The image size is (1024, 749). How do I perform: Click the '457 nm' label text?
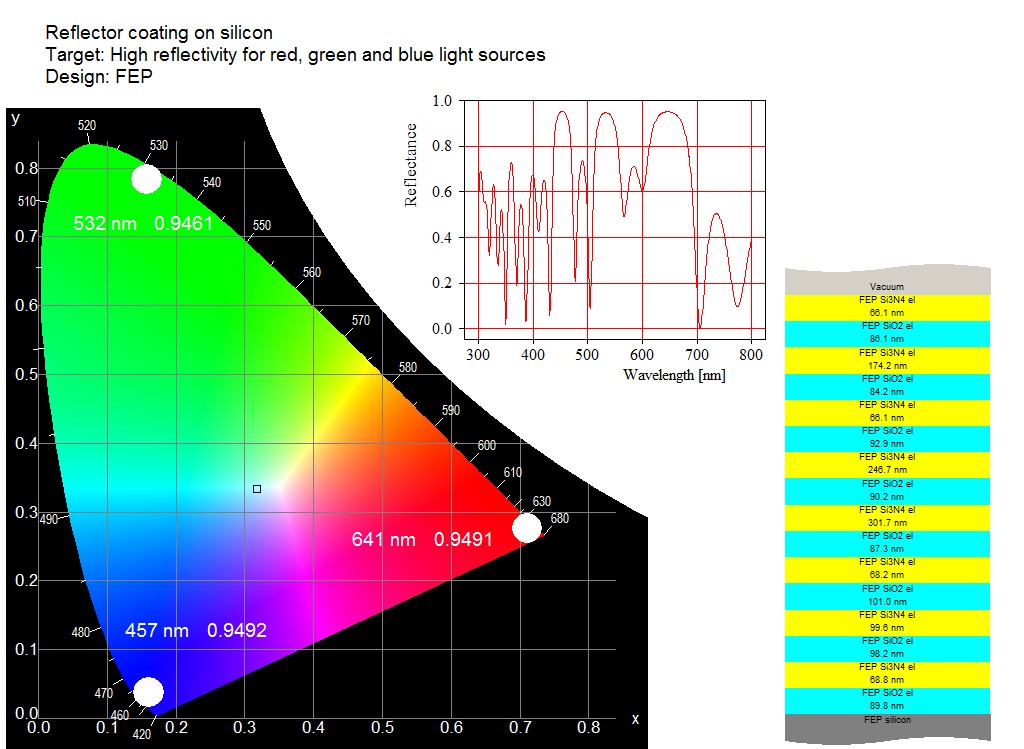tap(157, 630)
